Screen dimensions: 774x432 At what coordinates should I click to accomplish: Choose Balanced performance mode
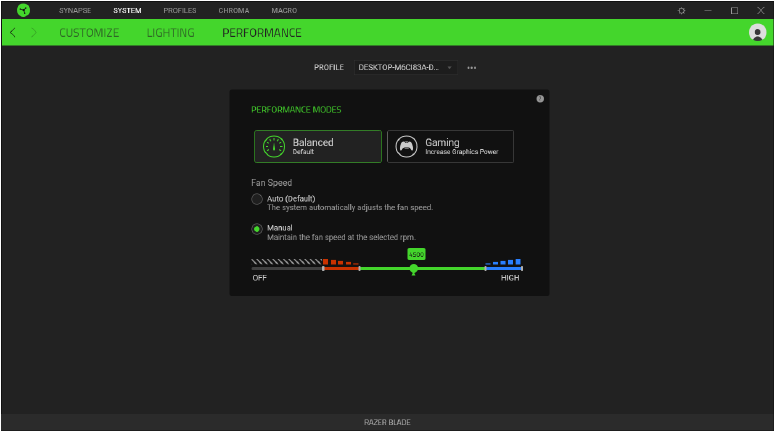click(318, 146)
